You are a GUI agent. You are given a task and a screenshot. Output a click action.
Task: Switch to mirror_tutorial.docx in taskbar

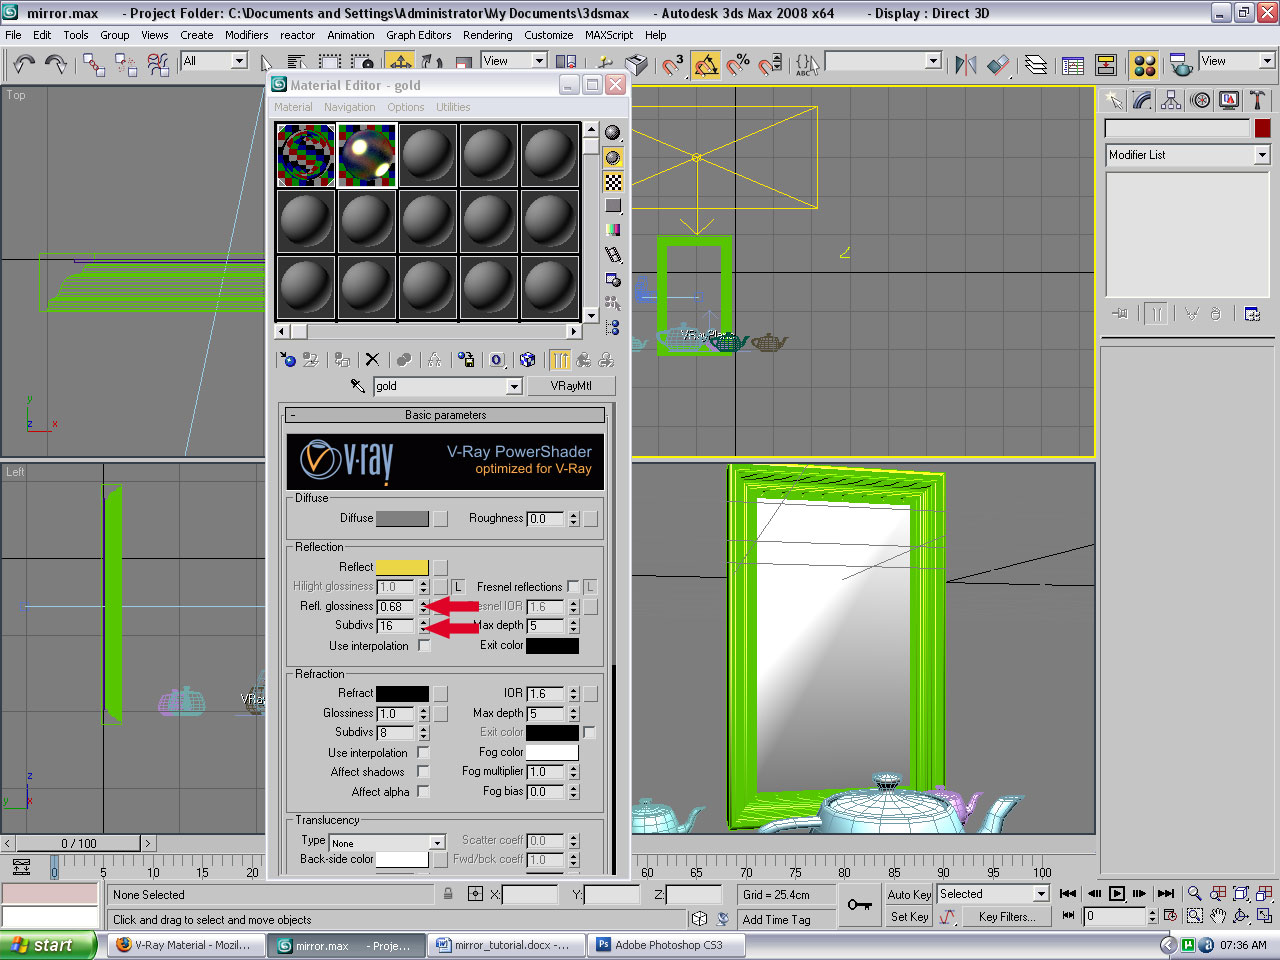tap(505, 945)
